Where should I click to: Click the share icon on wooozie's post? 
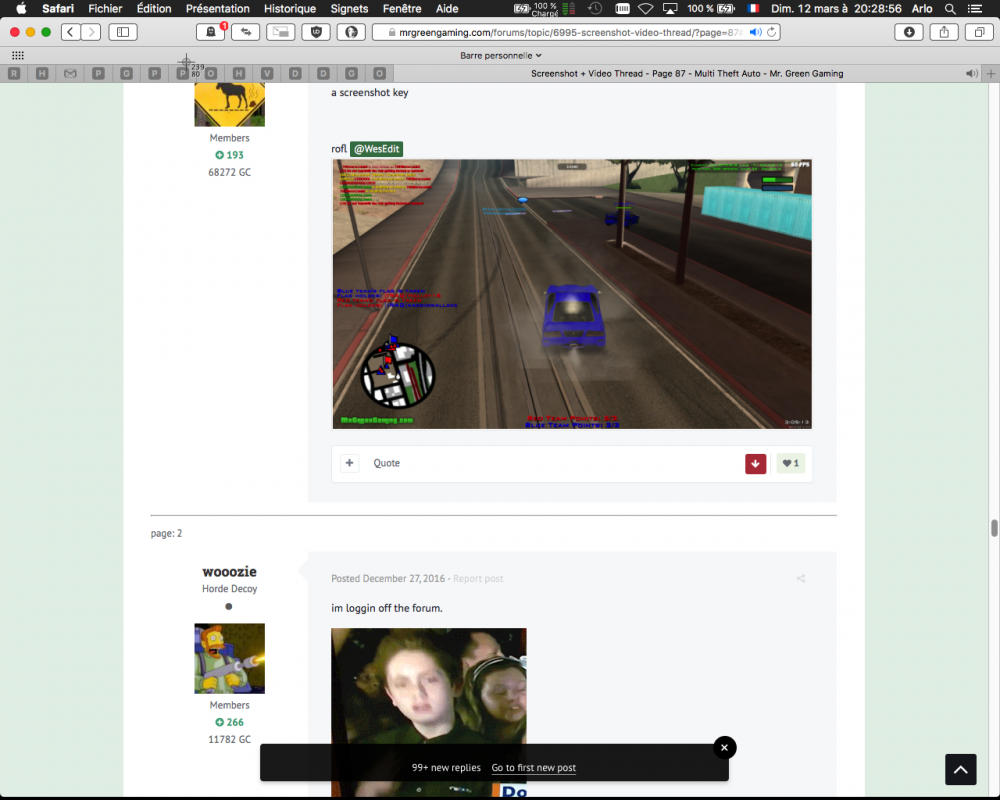(x=800, y=579)
